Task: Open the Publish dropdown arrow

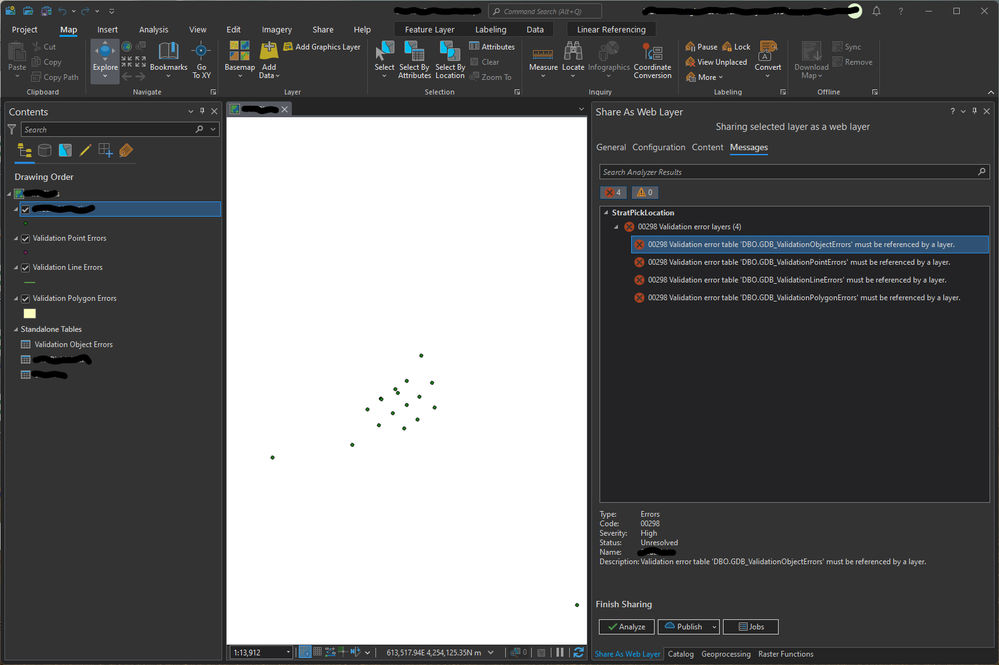Action: [x=714, y=627]
